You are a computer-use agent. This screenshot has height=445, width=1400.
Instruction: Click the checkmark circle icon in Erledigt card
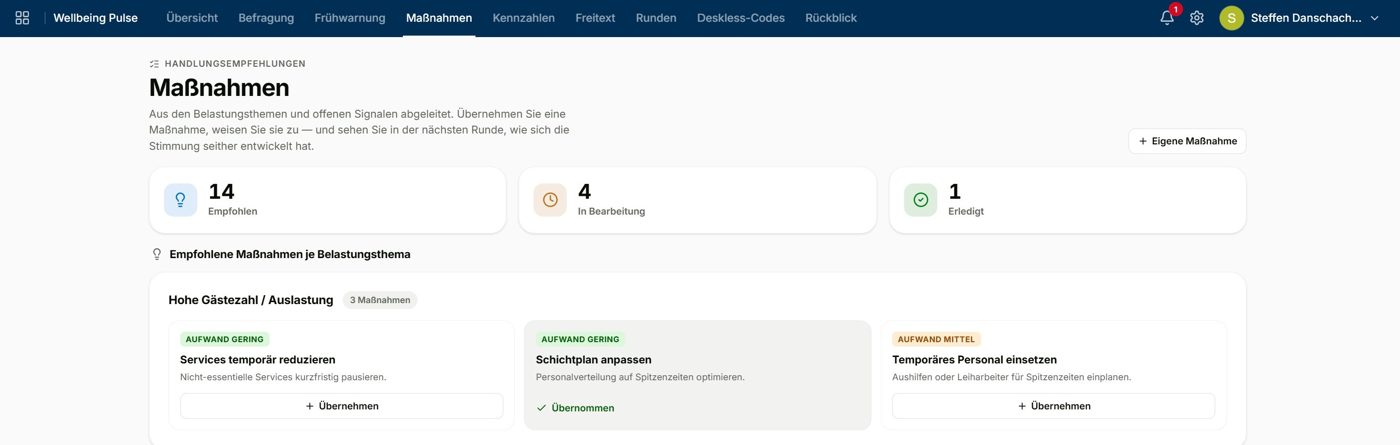coord(921,200)
